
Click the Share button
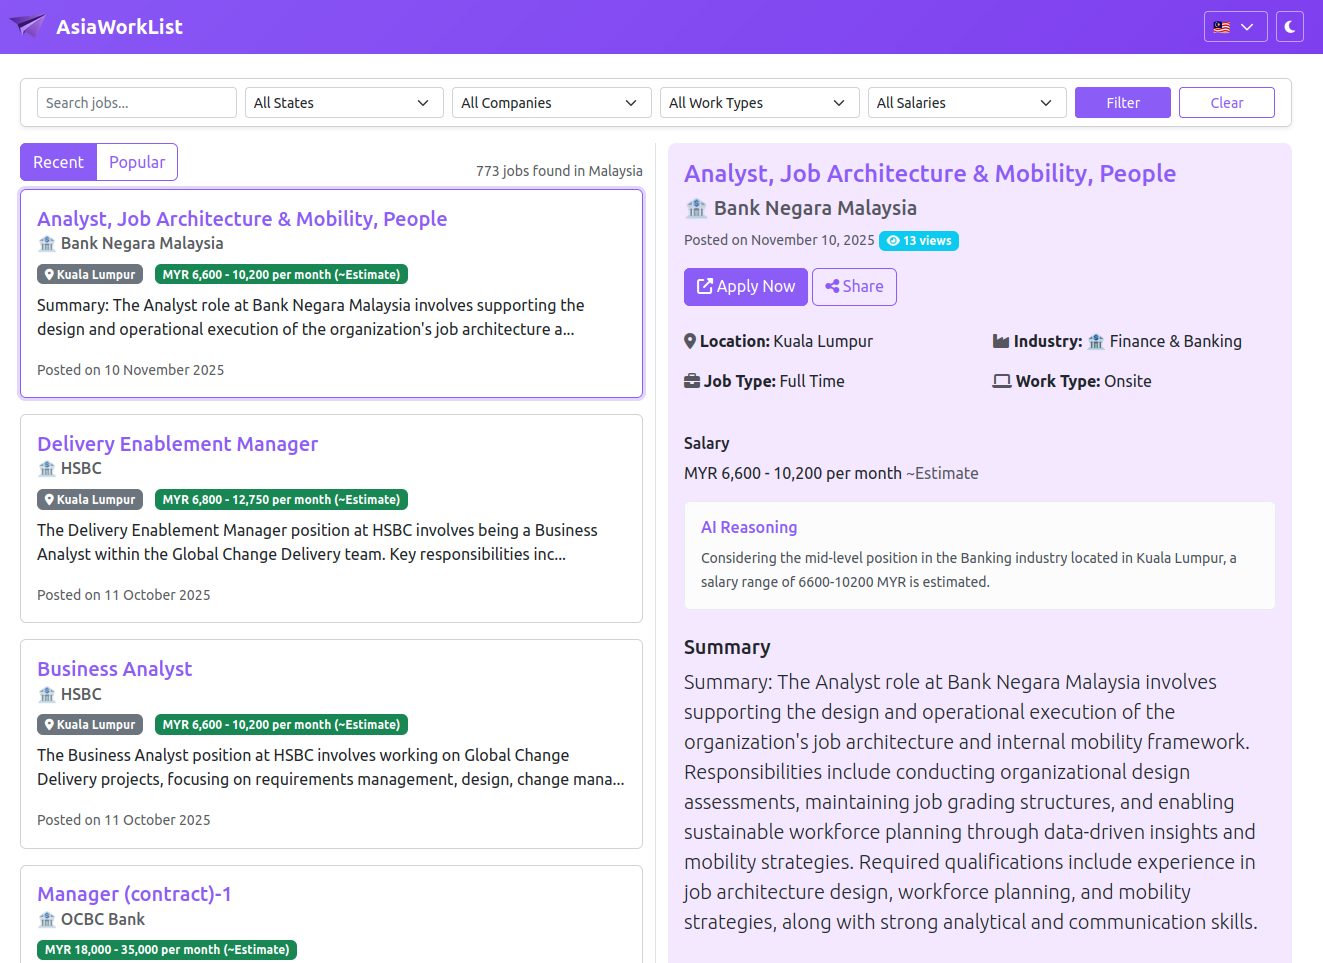click(854, 287)
